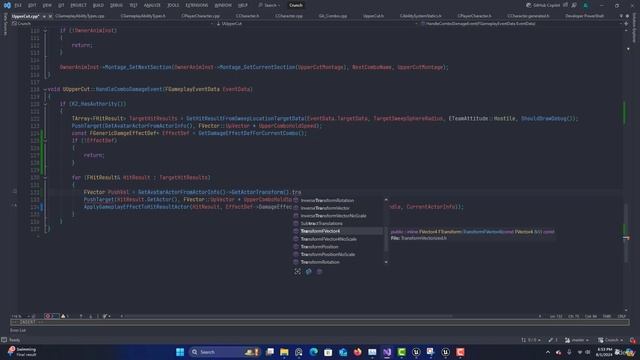Switch to CCharacter.generated.h tab
This screenshot has height=360, width=640.
tap(529, 16)
